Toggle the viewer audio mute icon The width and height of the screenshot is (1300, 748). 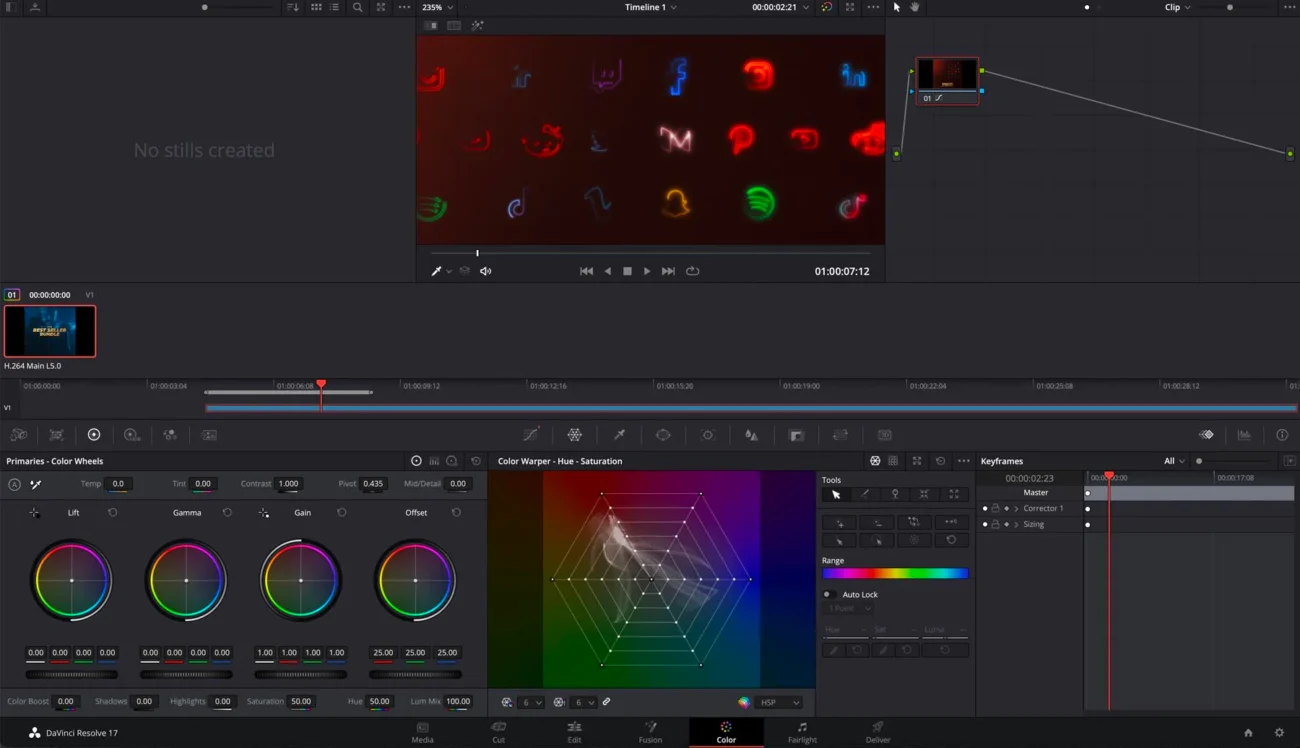pos(485,271)
